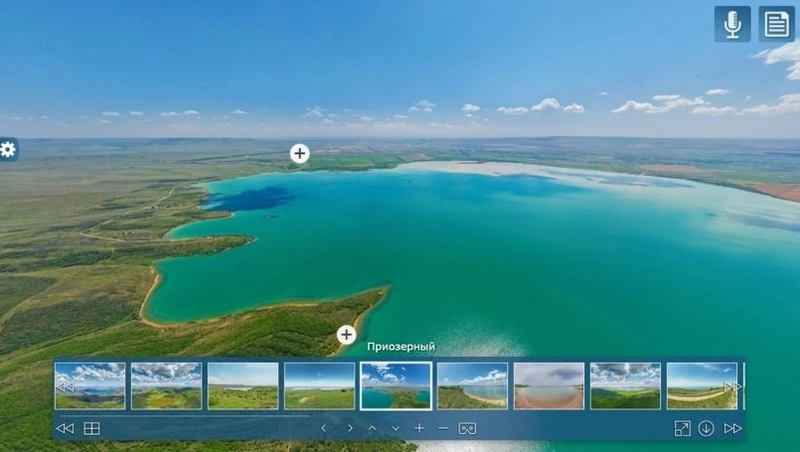Pan the view left with chevron
The width and height of the screenshot is (800, 452).
click(323, 429)
